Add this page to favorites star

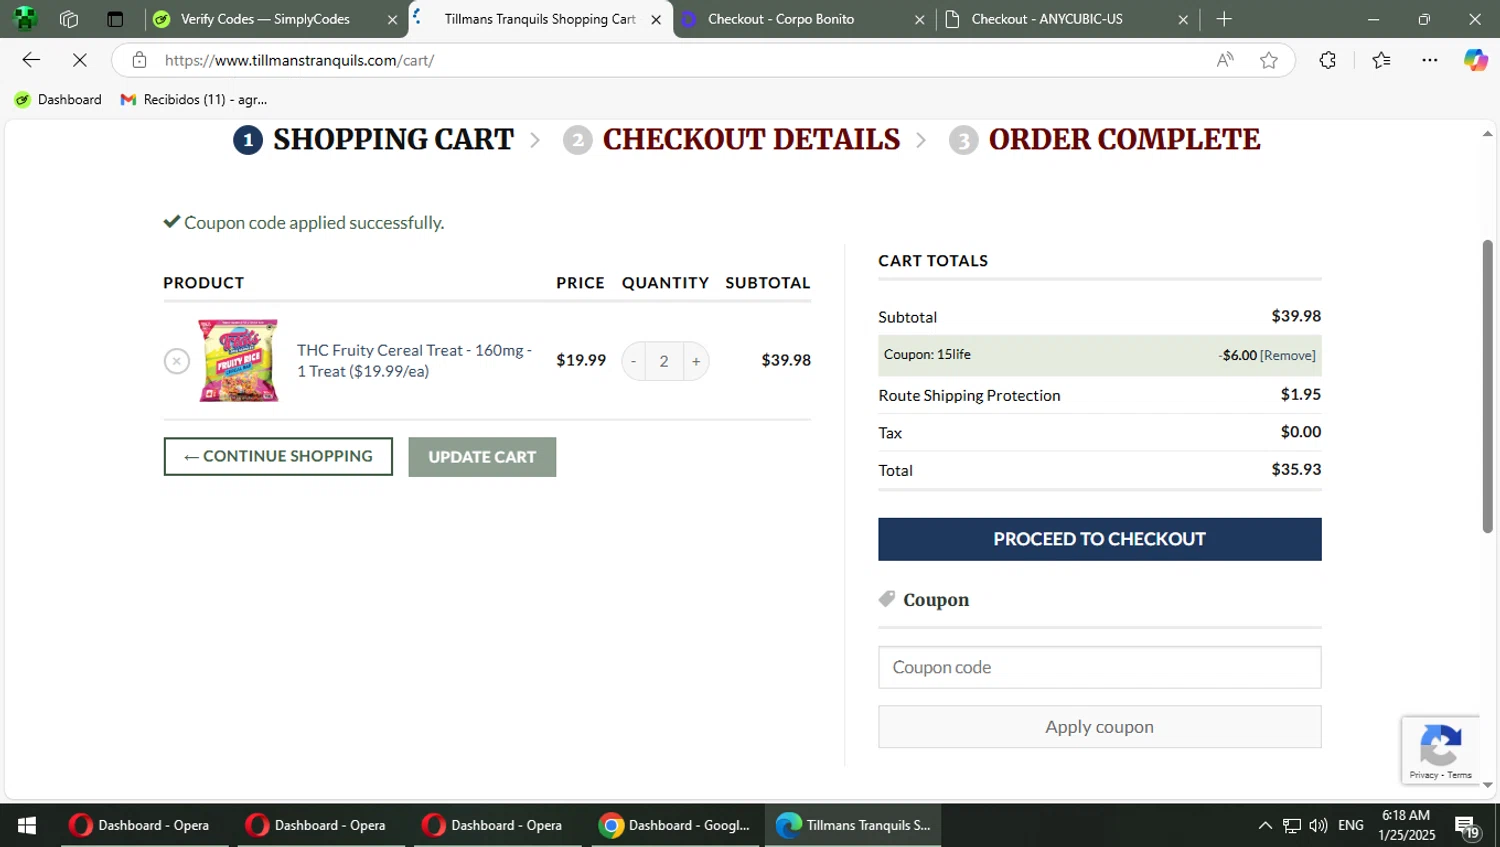(x=1269, y=60)
